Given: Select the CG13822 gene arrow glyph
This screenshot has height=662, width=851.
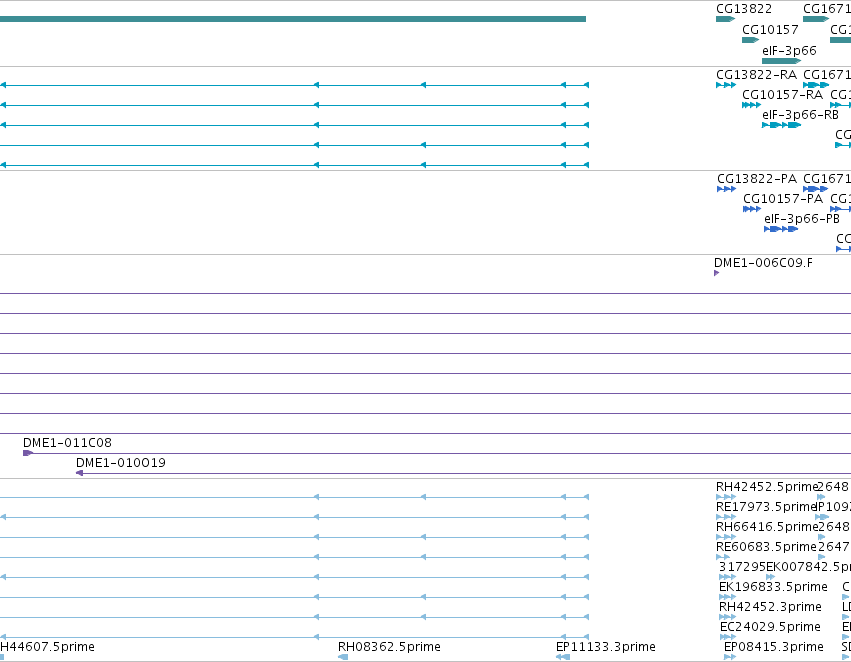Looking at the screenshot, I should coord(726,19).
